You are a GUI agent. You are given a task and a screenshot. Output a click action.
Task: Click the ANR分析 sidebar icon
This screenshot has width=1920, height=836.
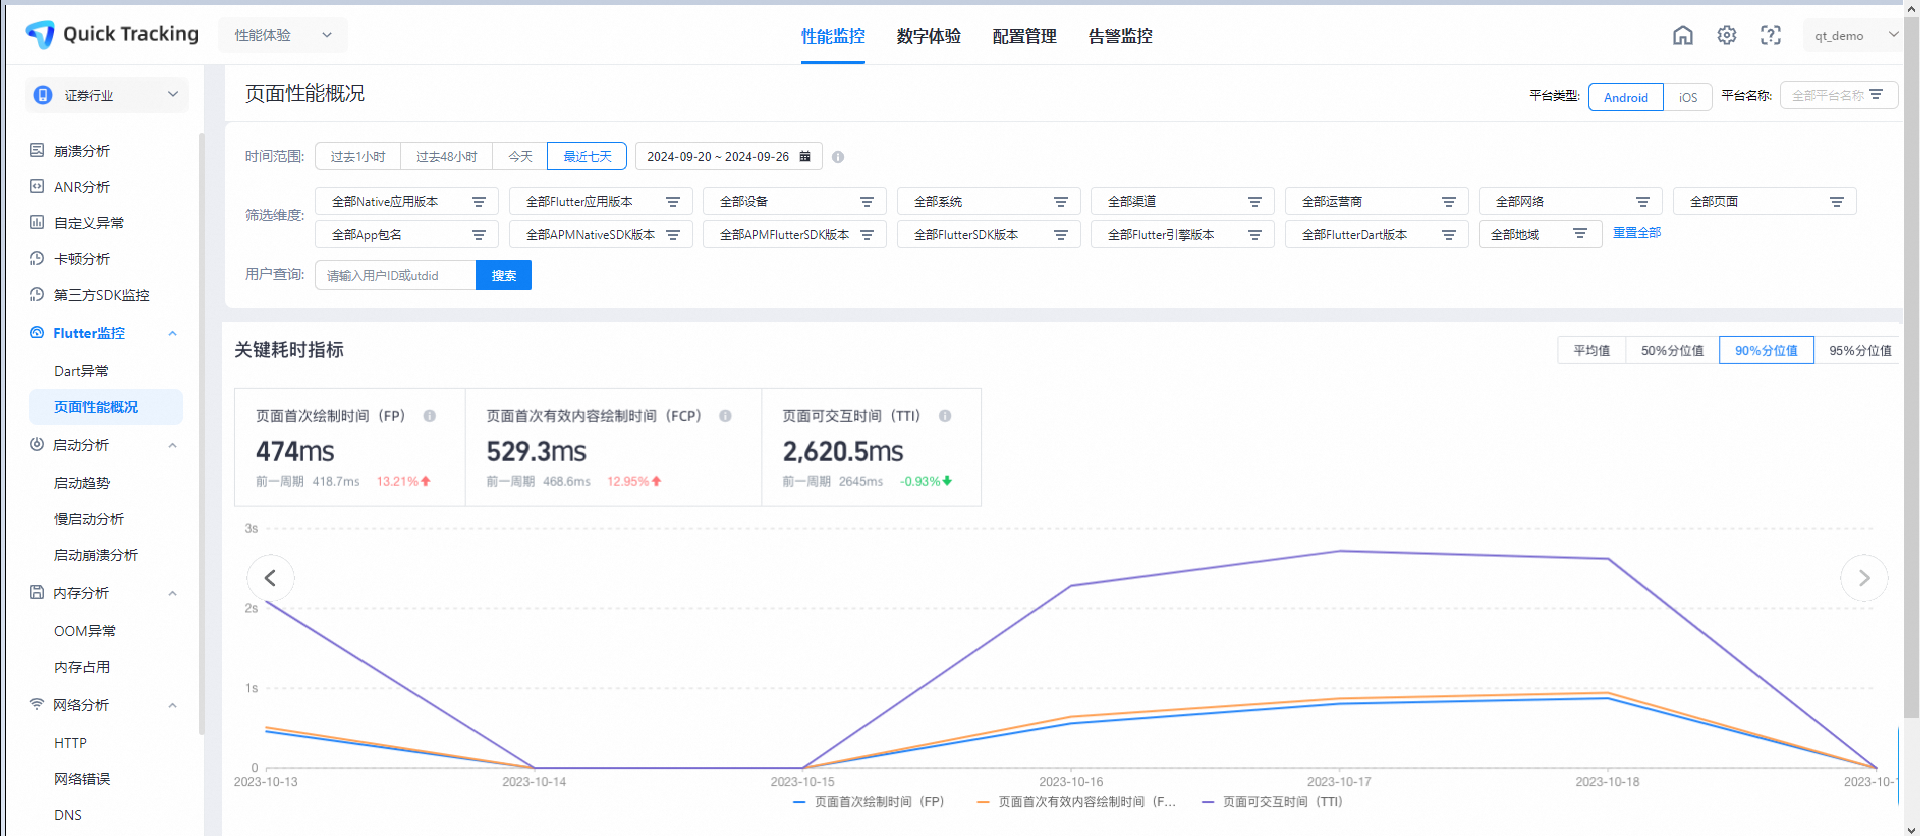37,186
